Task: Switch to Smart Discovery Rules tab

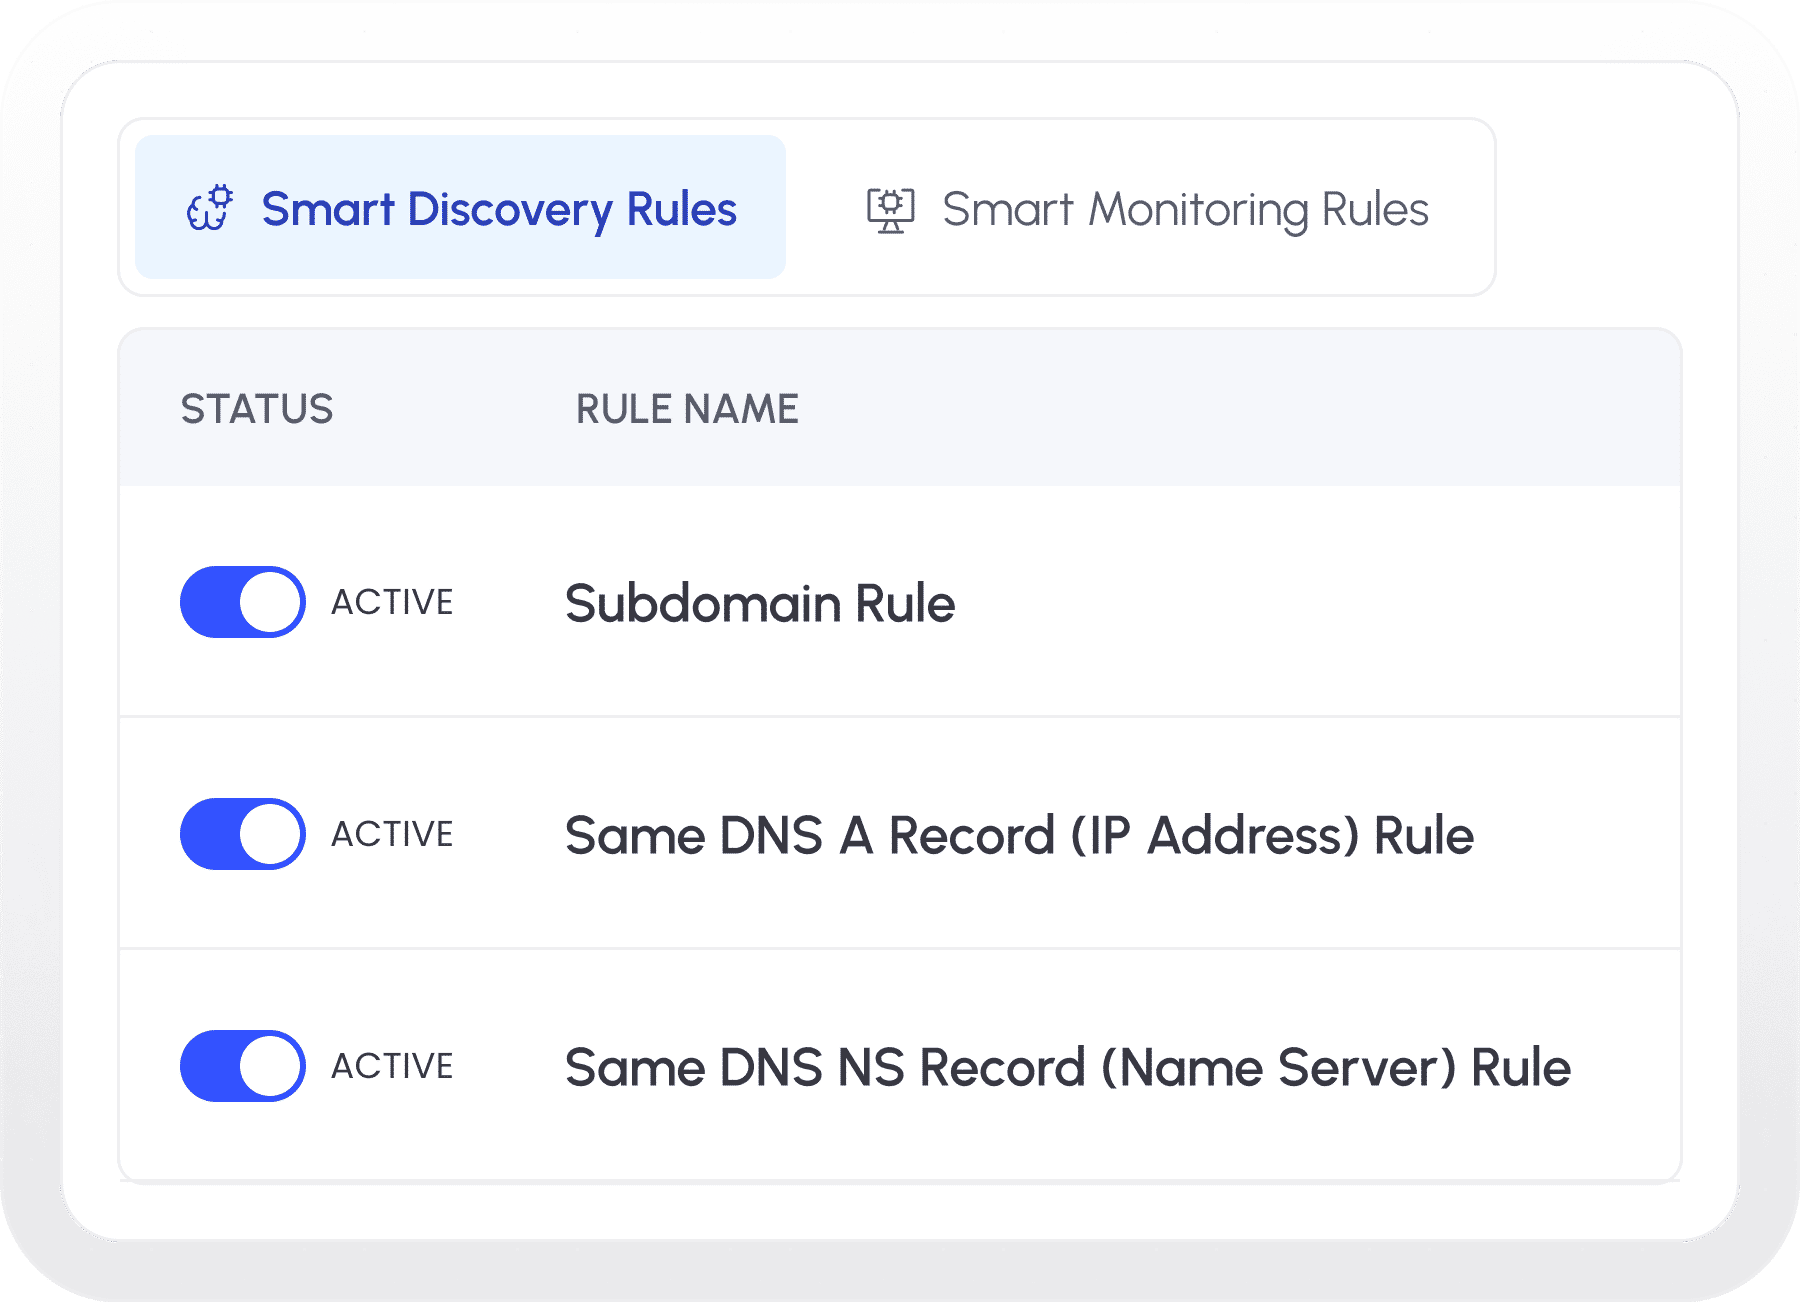Action: click(x=460, y=208)
